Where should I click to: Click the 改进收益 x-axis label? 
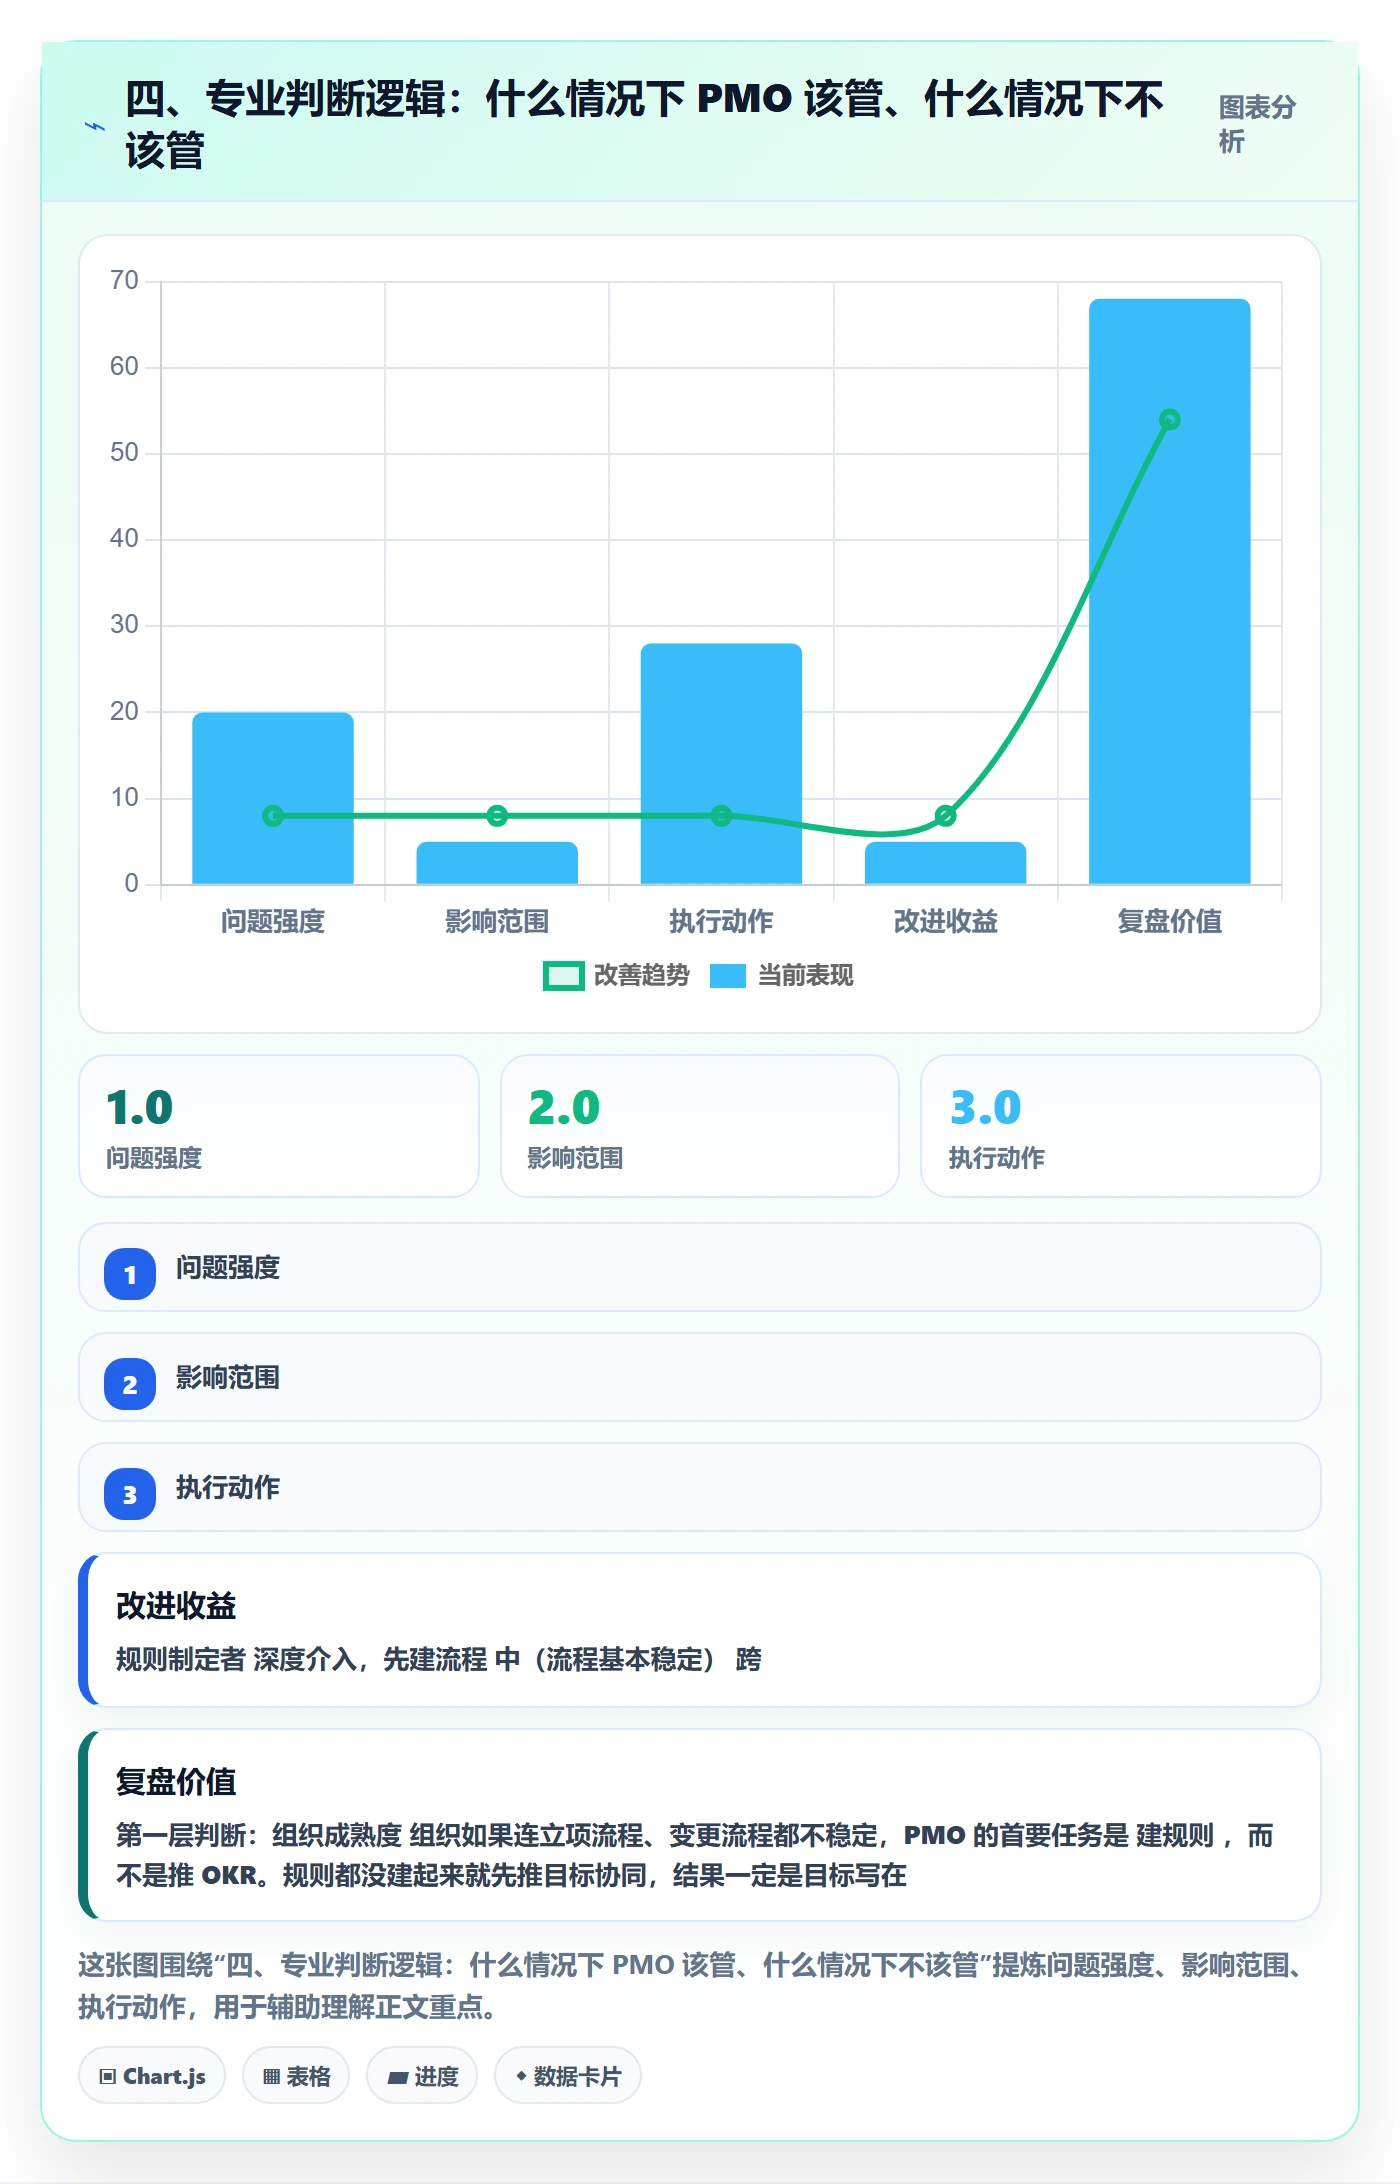[x=945, y=921]
